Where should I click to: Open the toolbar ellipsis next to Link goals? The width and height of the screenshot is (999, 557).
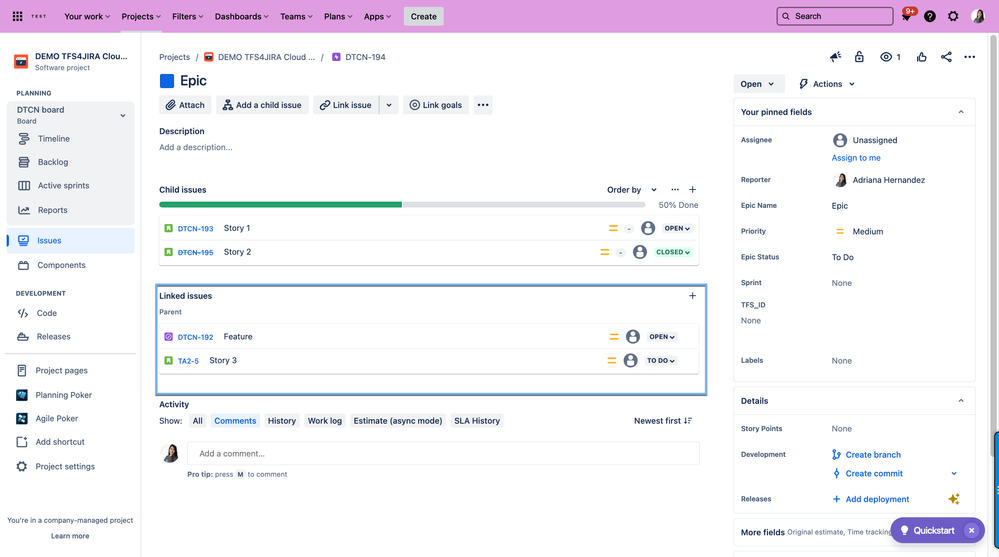pos(483,105)
